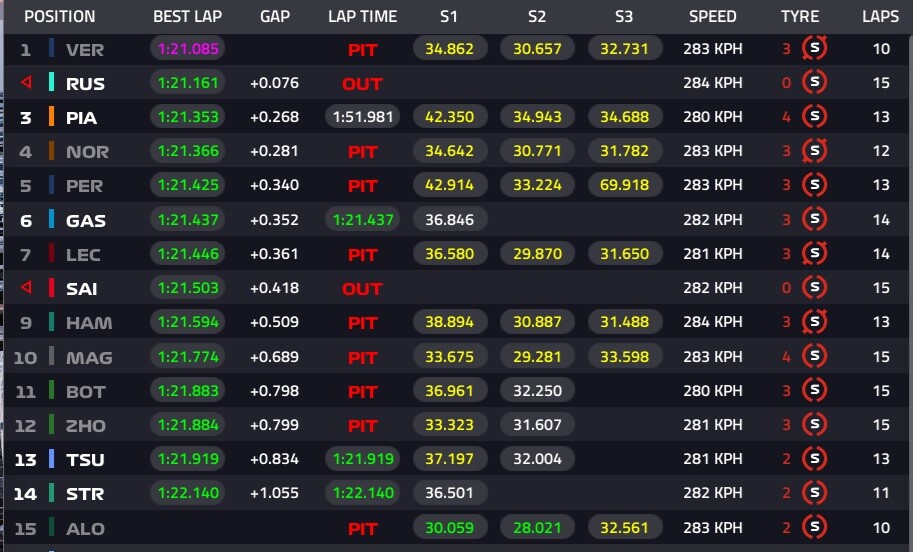The height and width of the screenshot is (552, 913).
Task: Click PIA's 1:51.981 lap time
Action: pyautogui.click(x=362, y=117)
